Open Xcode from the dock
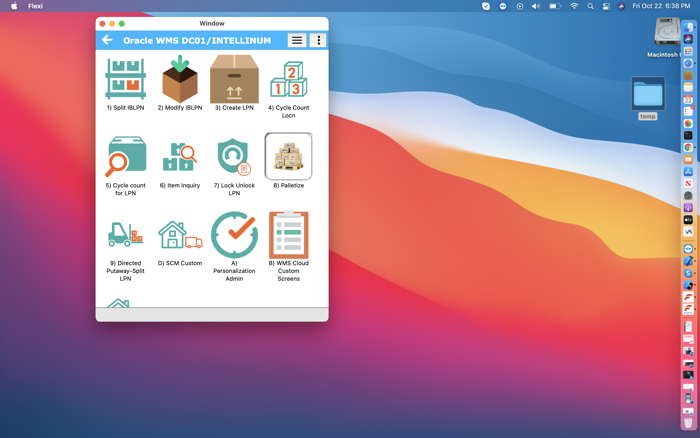The image size is (700, 438). click(x=688, y=261)
